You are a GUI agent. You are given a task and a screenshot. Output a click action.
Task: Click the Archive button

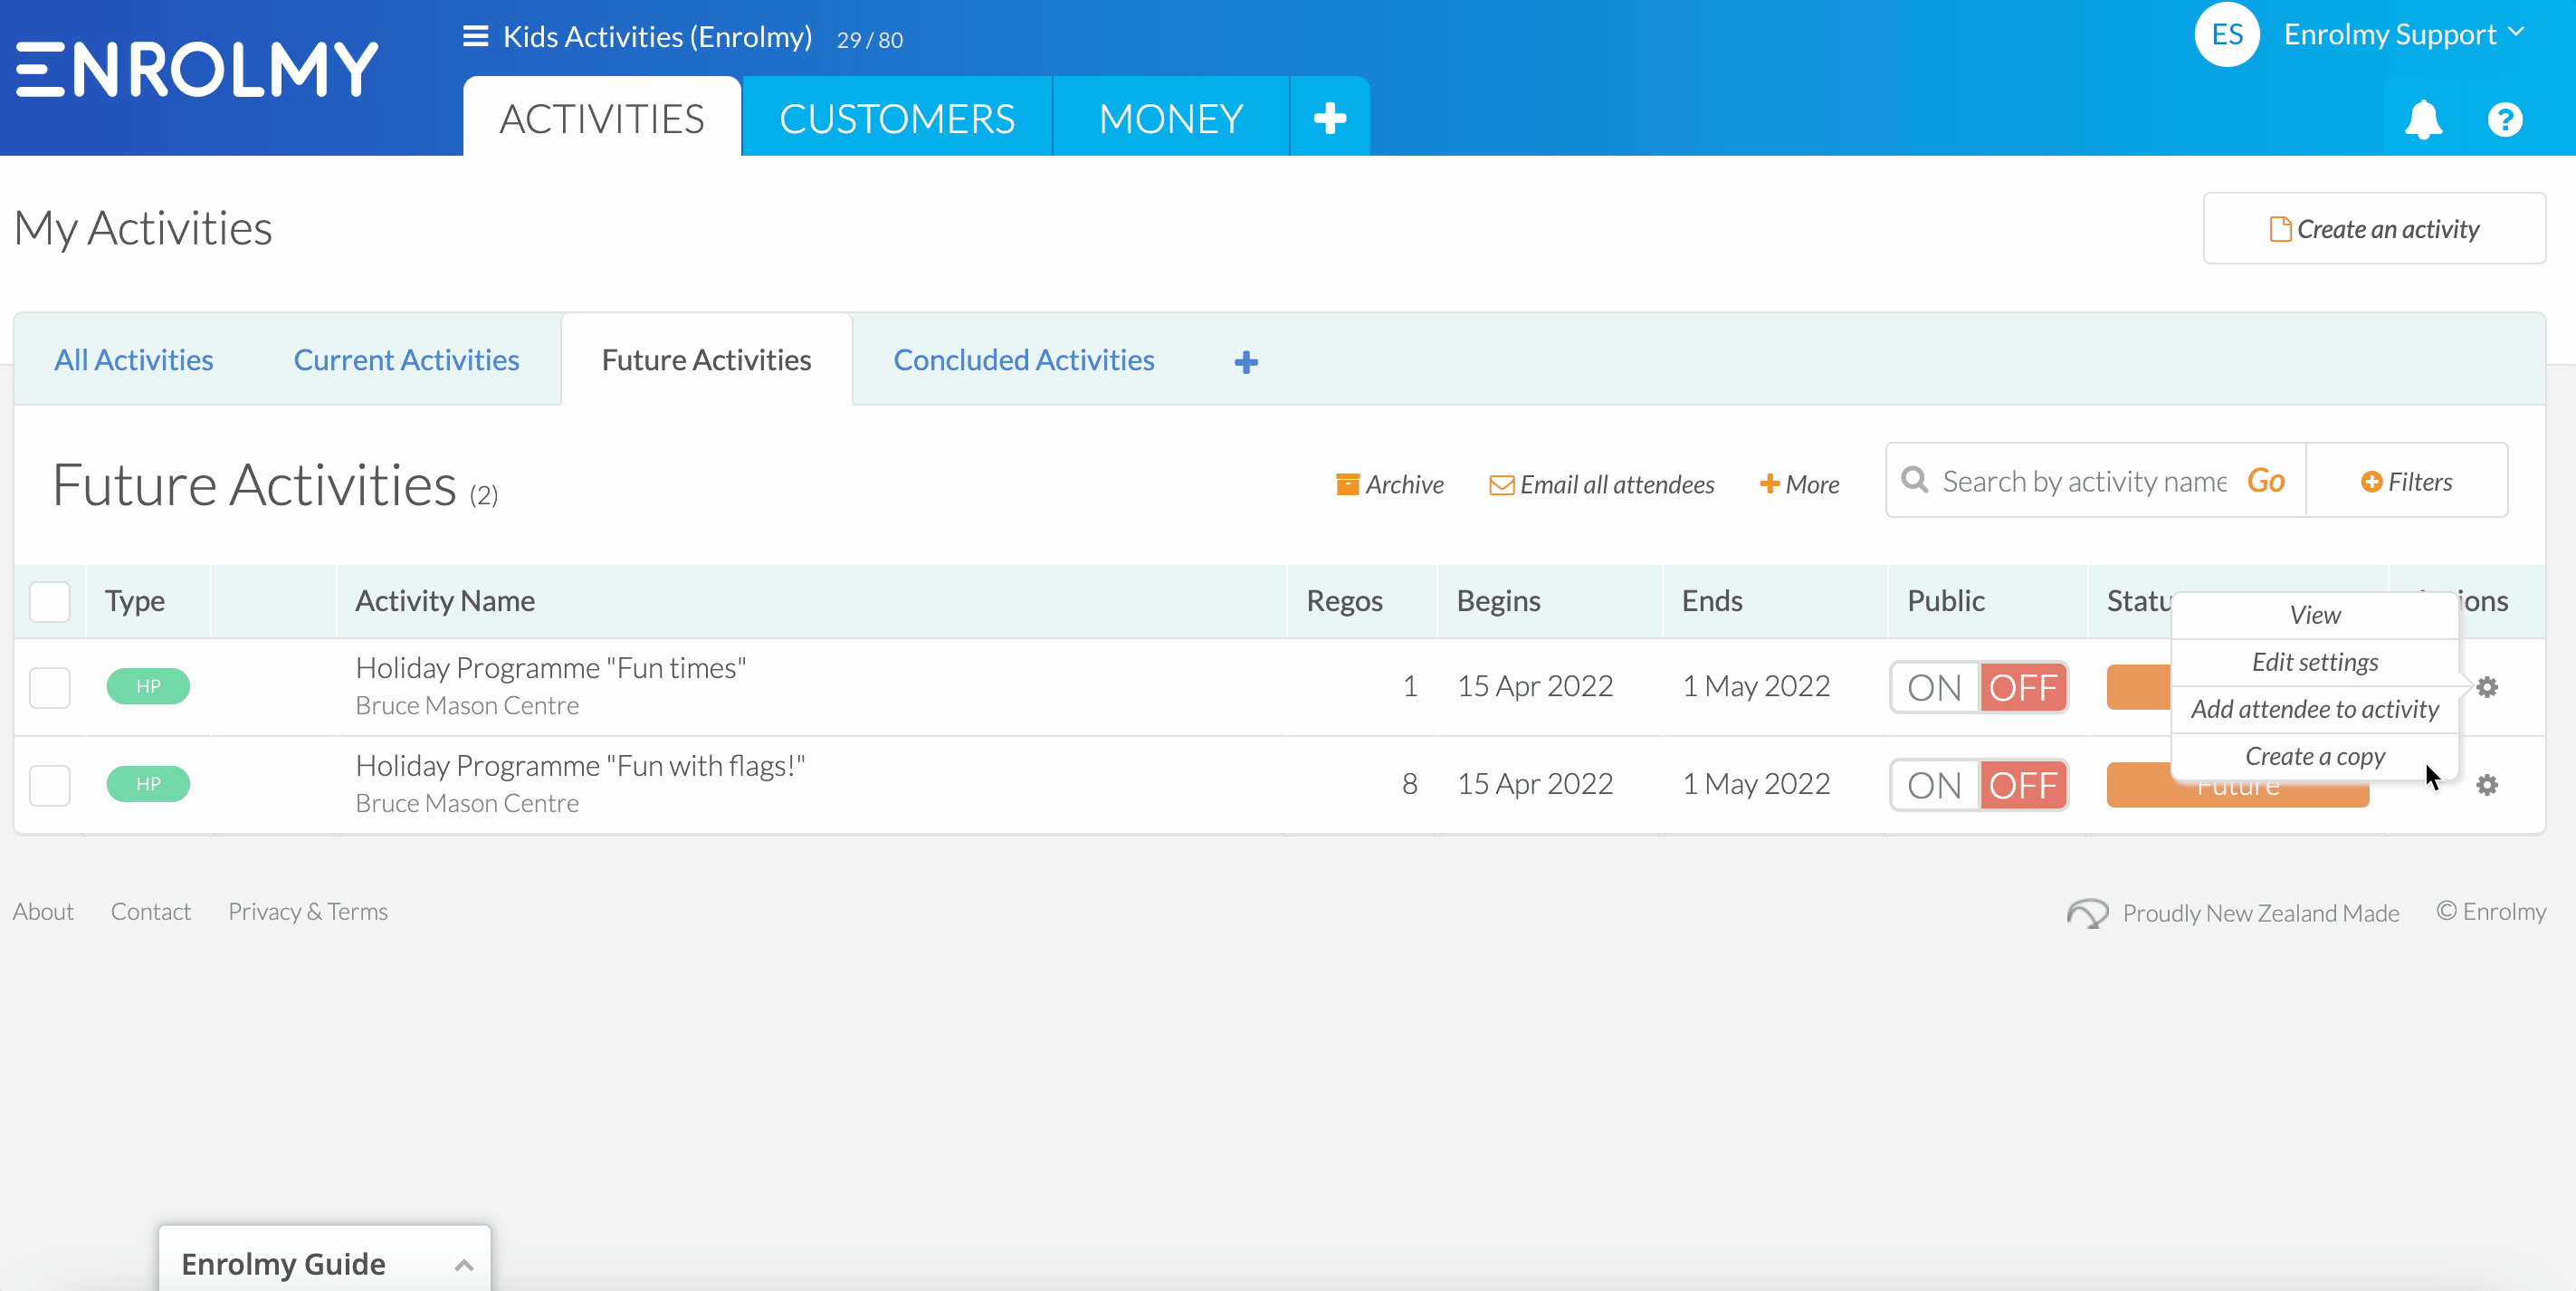tap(1389, 484)
